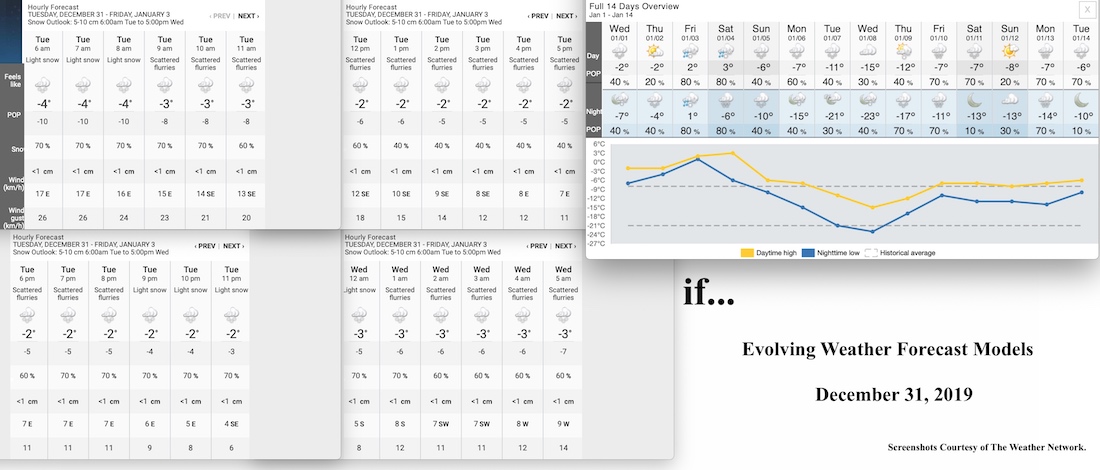
Task: Click PREV in the Wed 12 am–5 am panel
Action: pos(537,246)
